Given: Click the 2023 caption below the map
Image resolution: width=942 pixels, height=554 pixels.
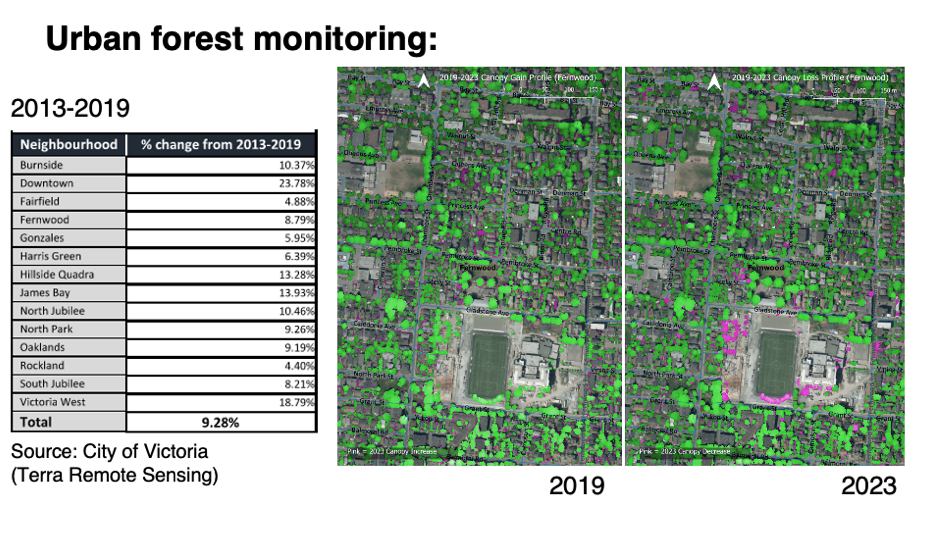Looking at the screenshot, I should click(868, 486).
